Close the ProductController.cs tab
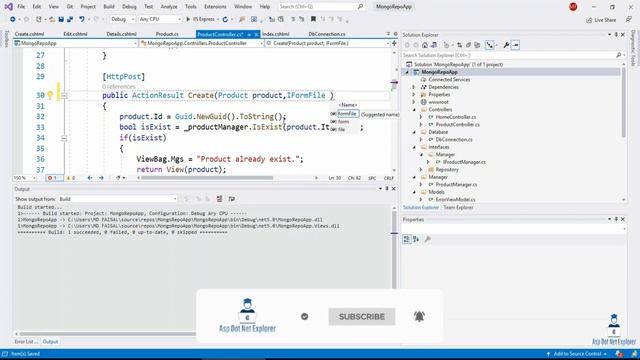This screenshot has height=360, width=640. [256, 34]
